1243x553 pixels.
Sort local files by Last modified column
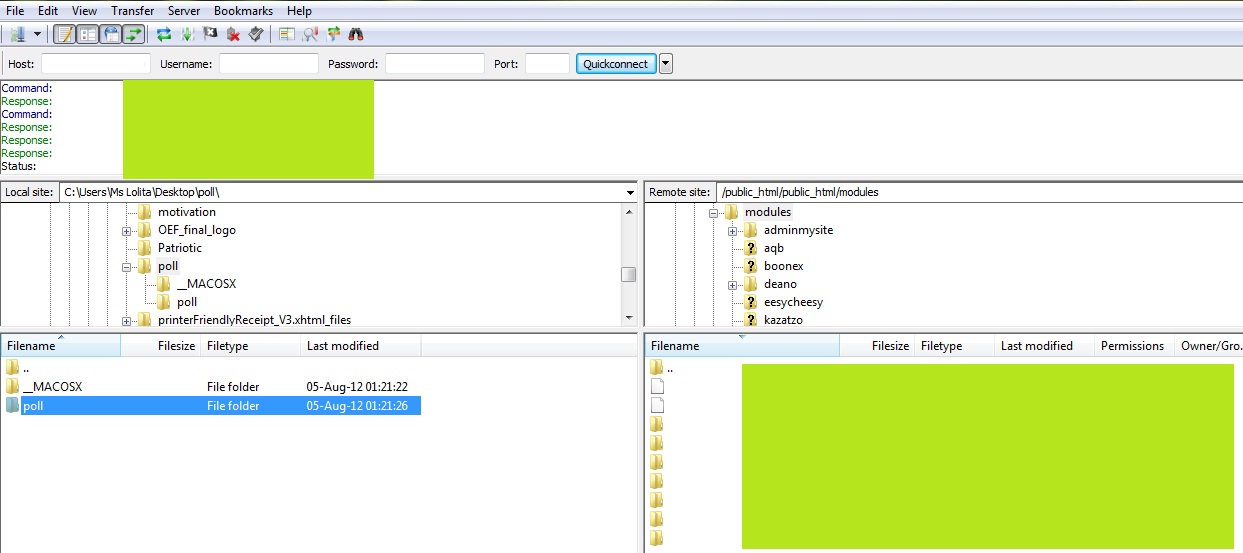(x=343, y=346)
